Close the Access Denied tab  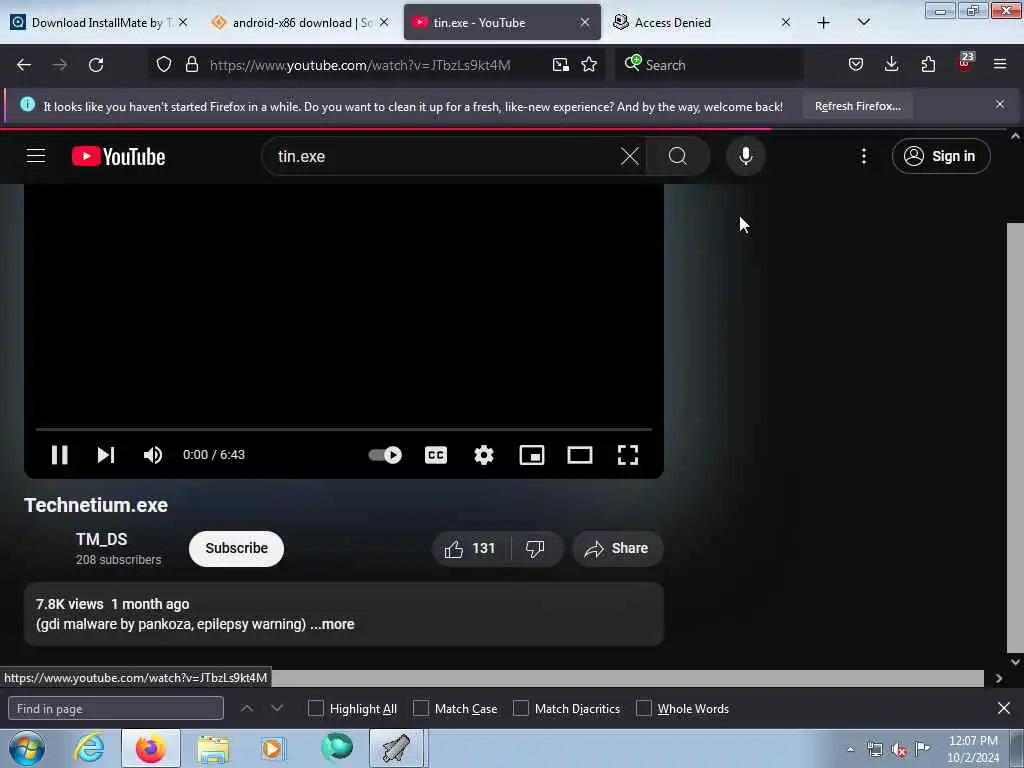pos(786,22)
